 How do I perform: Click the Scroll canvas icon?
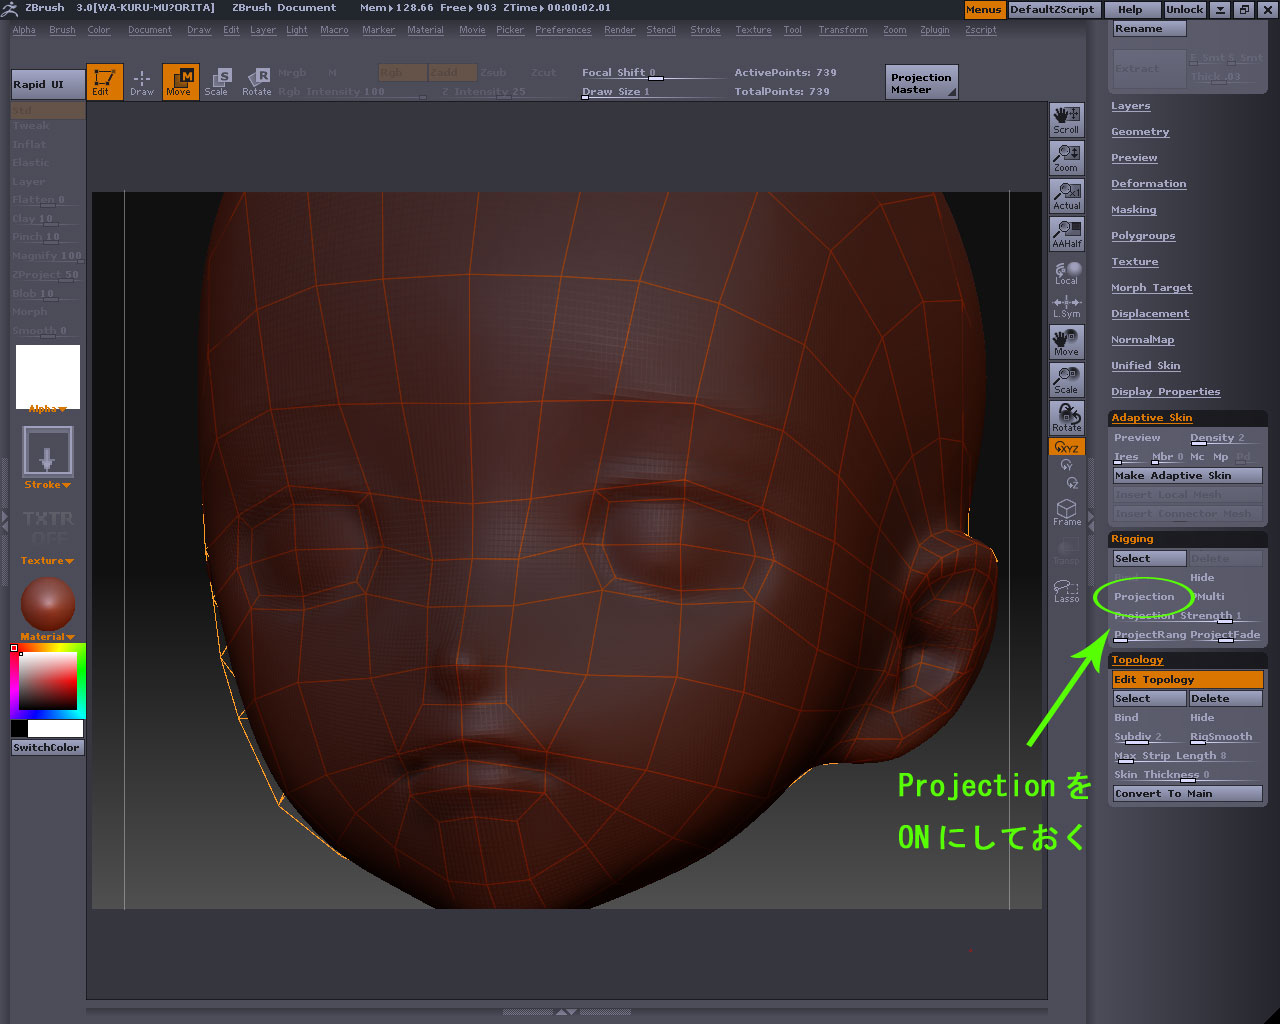(x=1066, y=119)
